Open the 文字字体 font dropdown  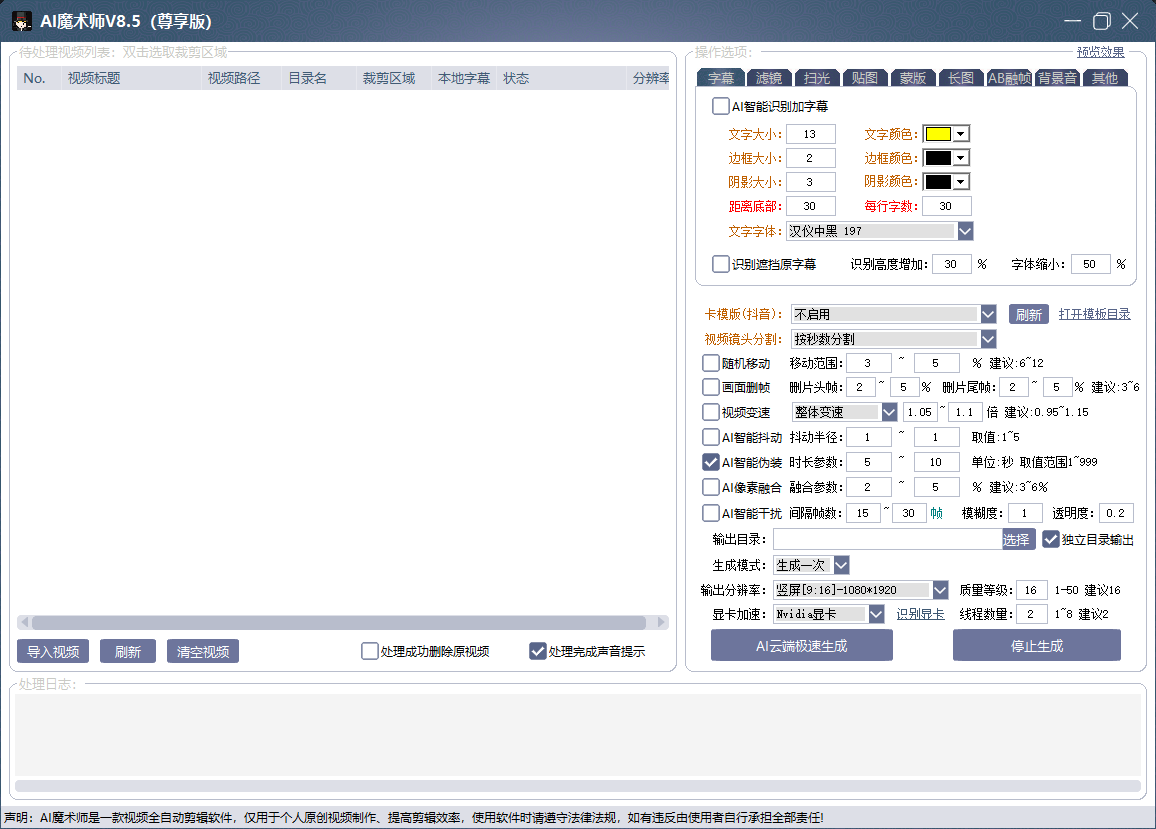(965, 231)
